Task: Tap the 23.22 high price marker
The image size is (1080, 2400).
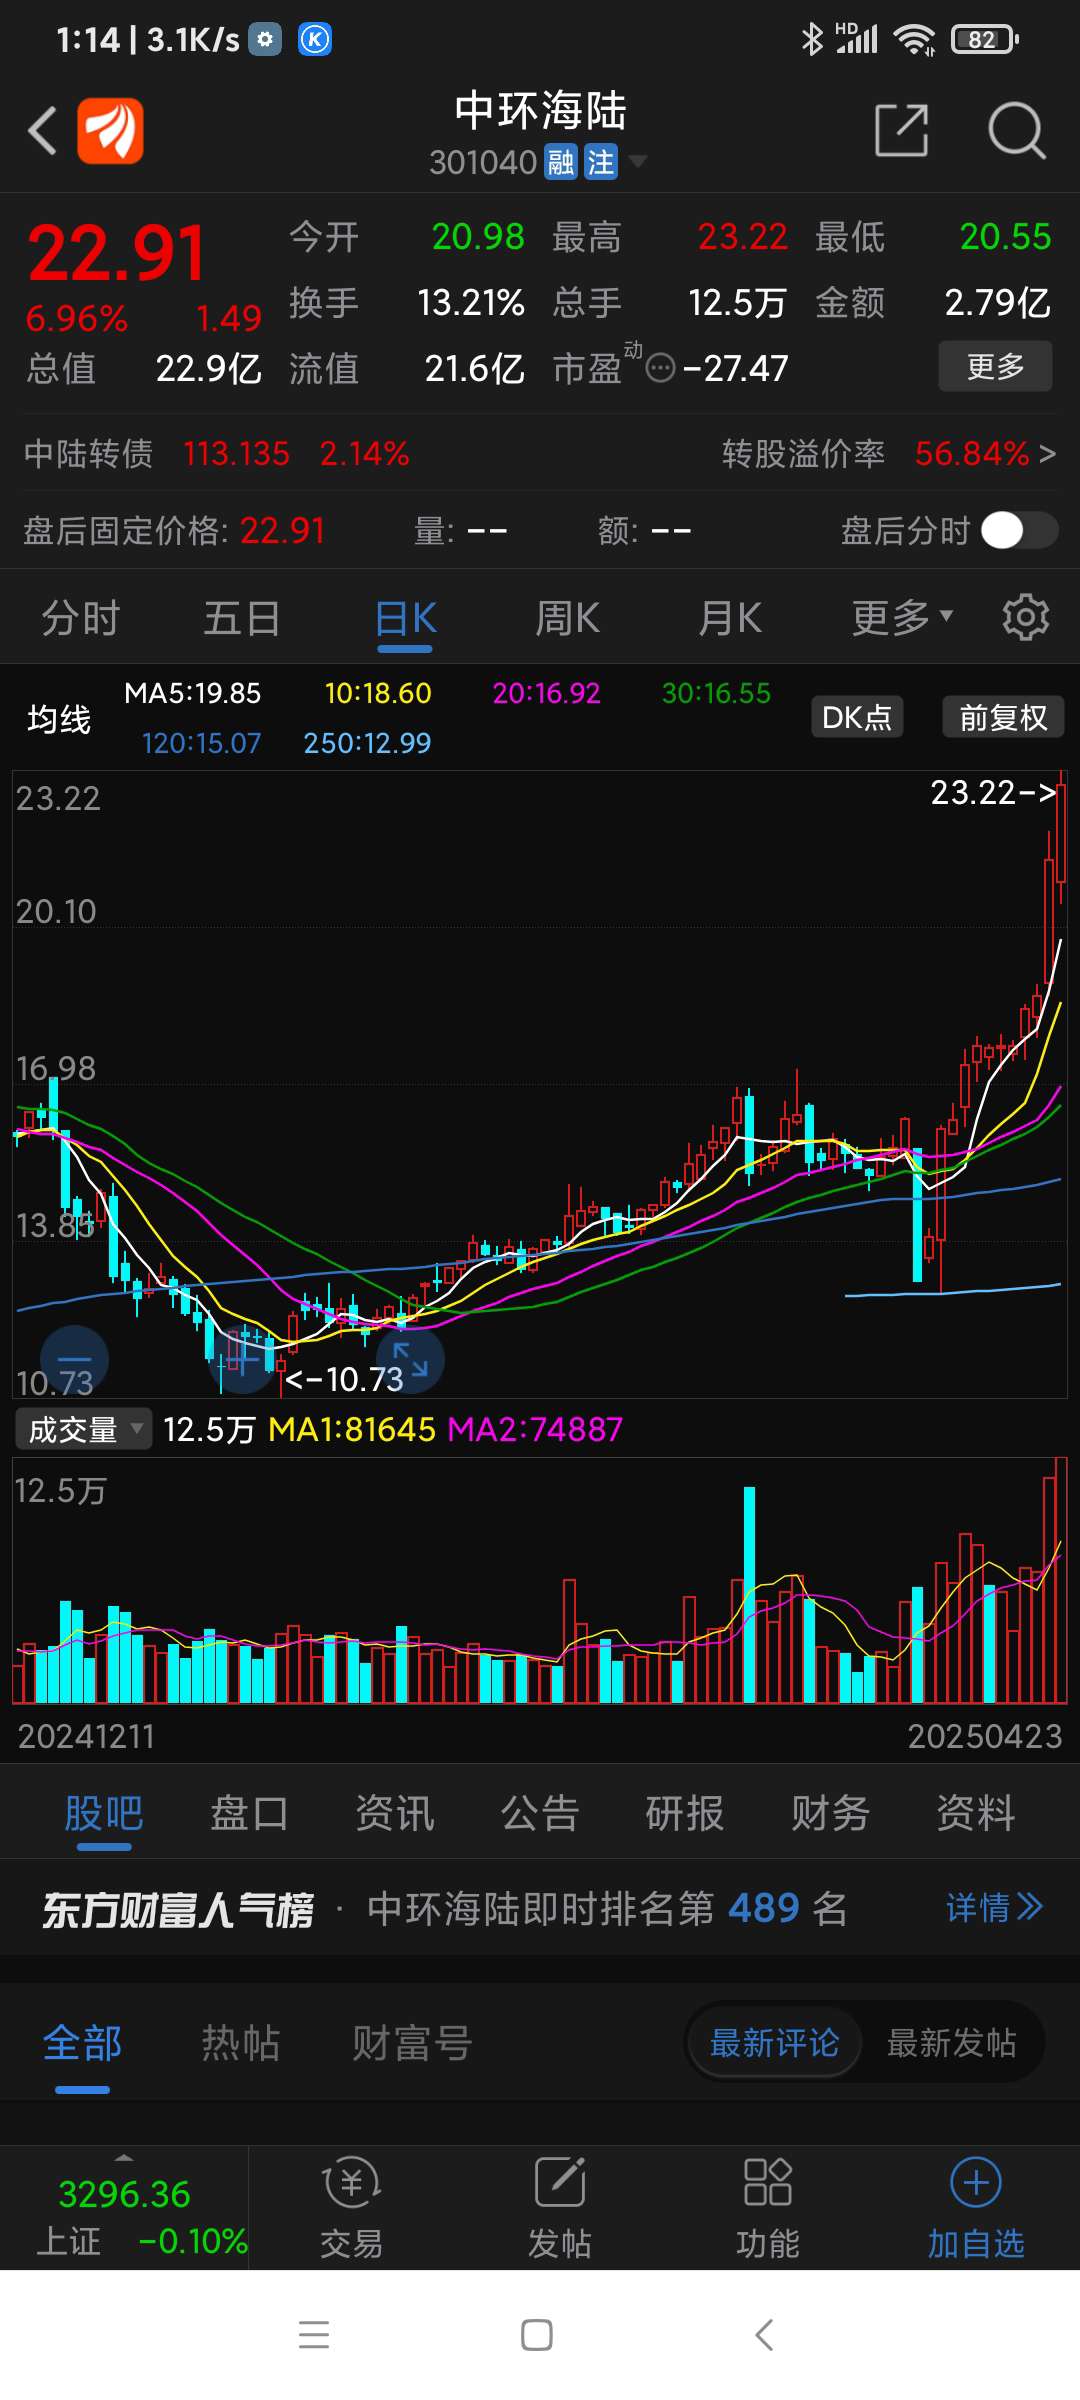Action: (994, 793)
